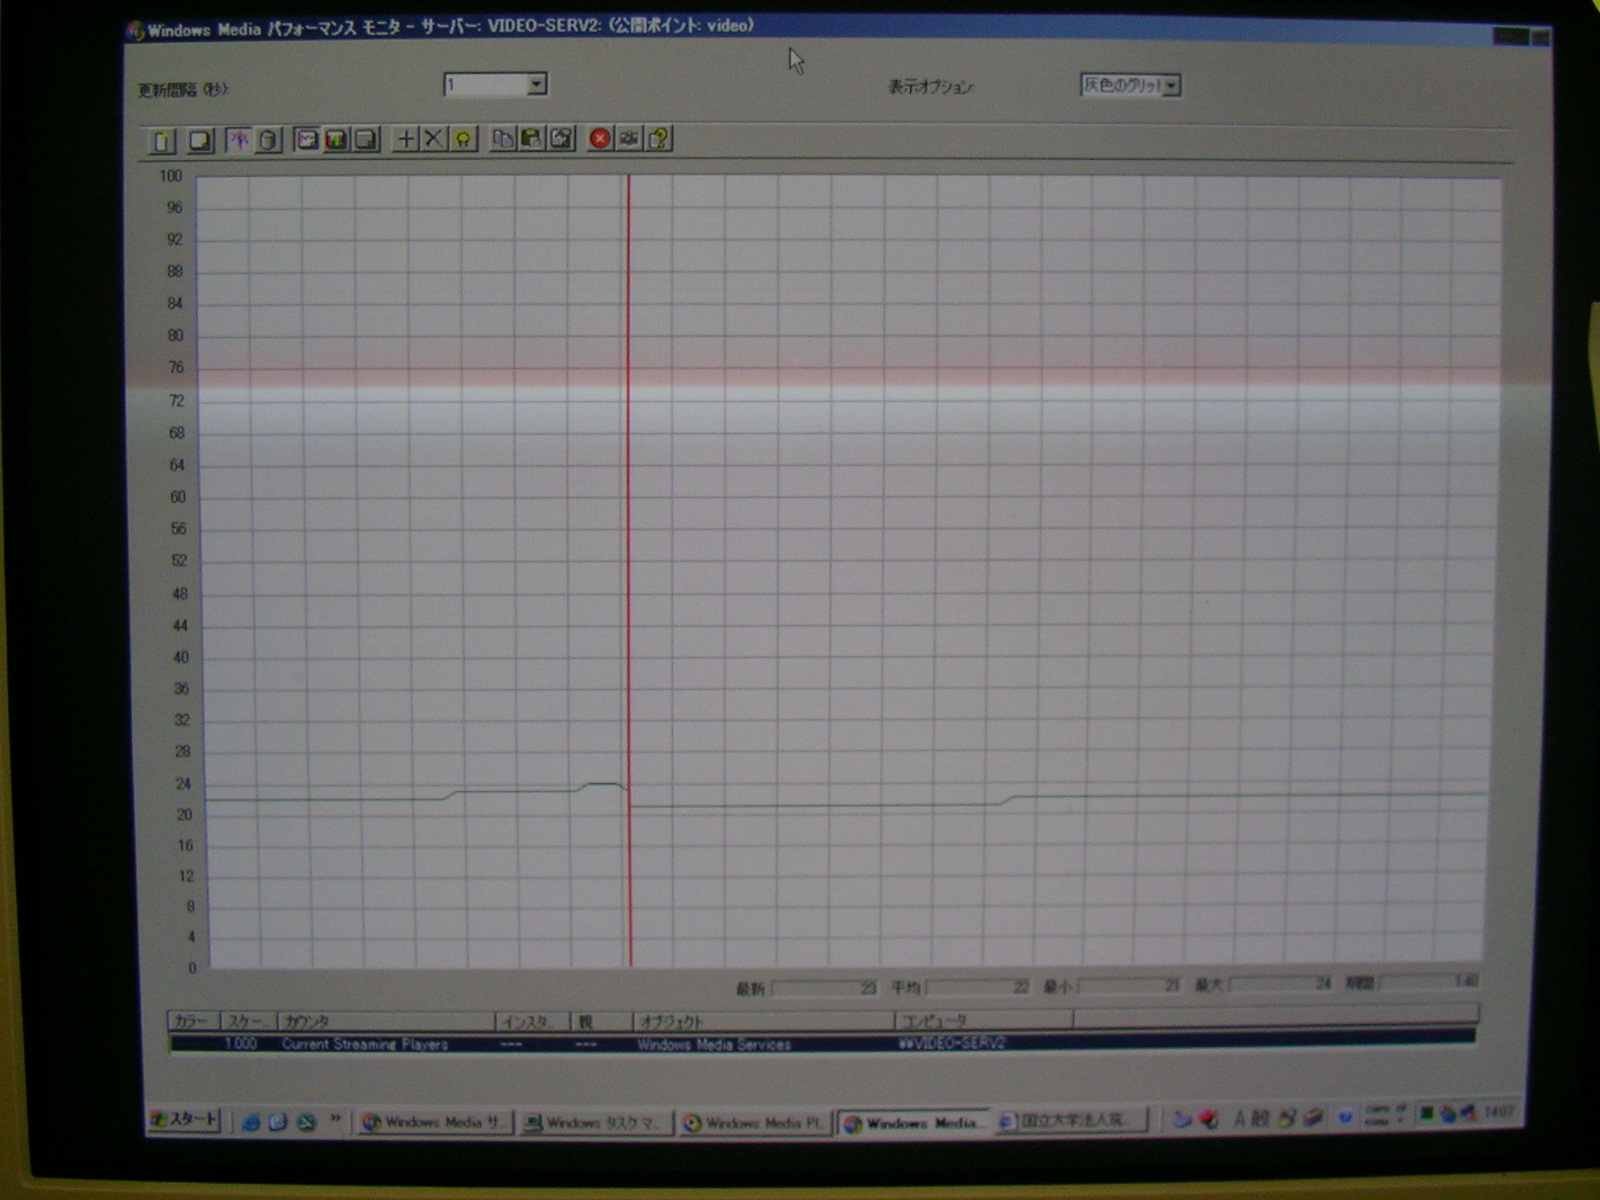1600x1200 pixels.
Task: Open Help with the question mark icon
Action: tap(658, 138)
